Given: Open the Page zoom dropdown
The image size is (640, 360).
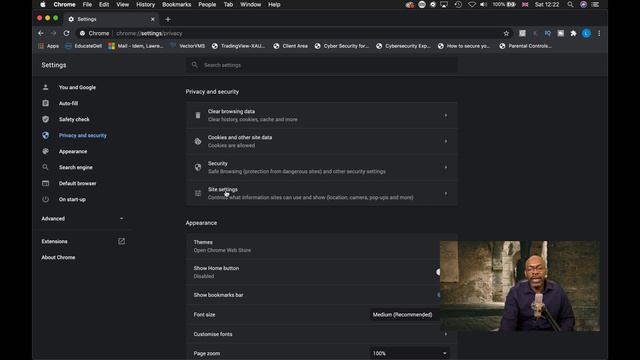Looking at the screenshot, I should point(409,353).
